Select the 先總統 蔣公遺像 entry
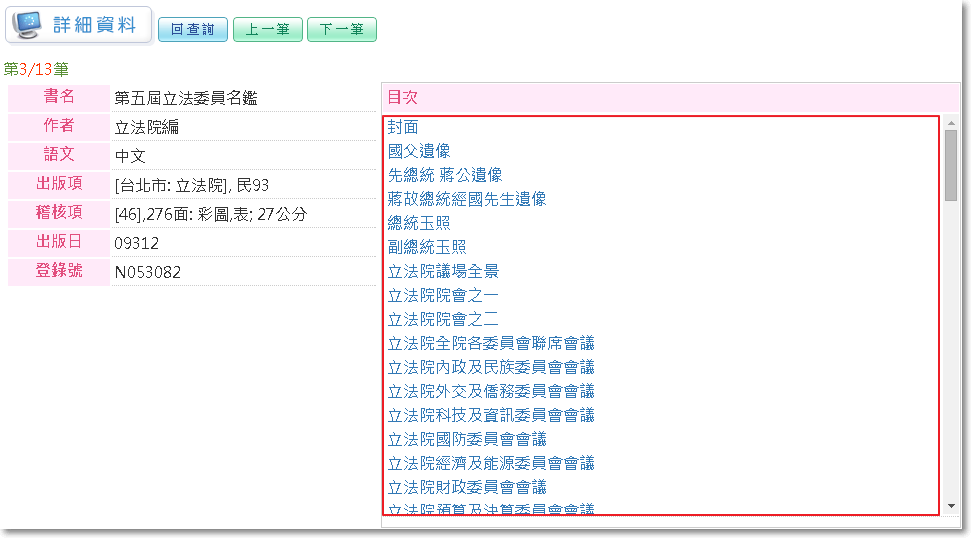This screenshot has width=971, height=538. click(x=444, y=175)
